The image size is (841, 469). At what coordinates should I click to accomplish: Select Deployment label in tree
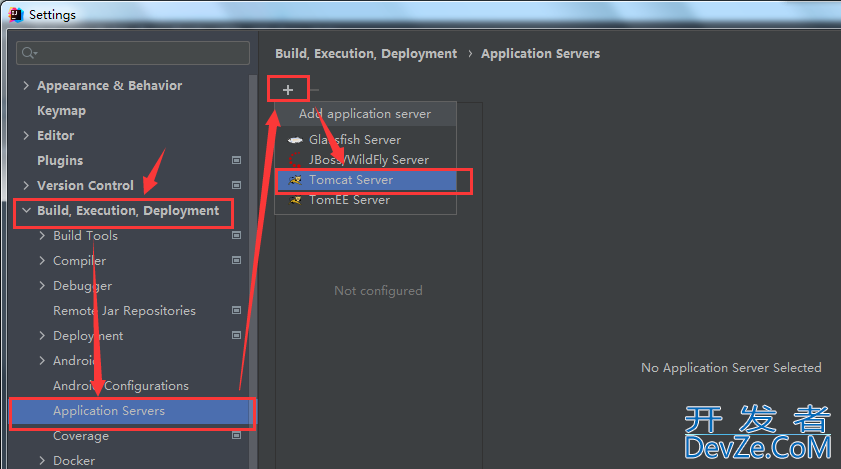88,336
